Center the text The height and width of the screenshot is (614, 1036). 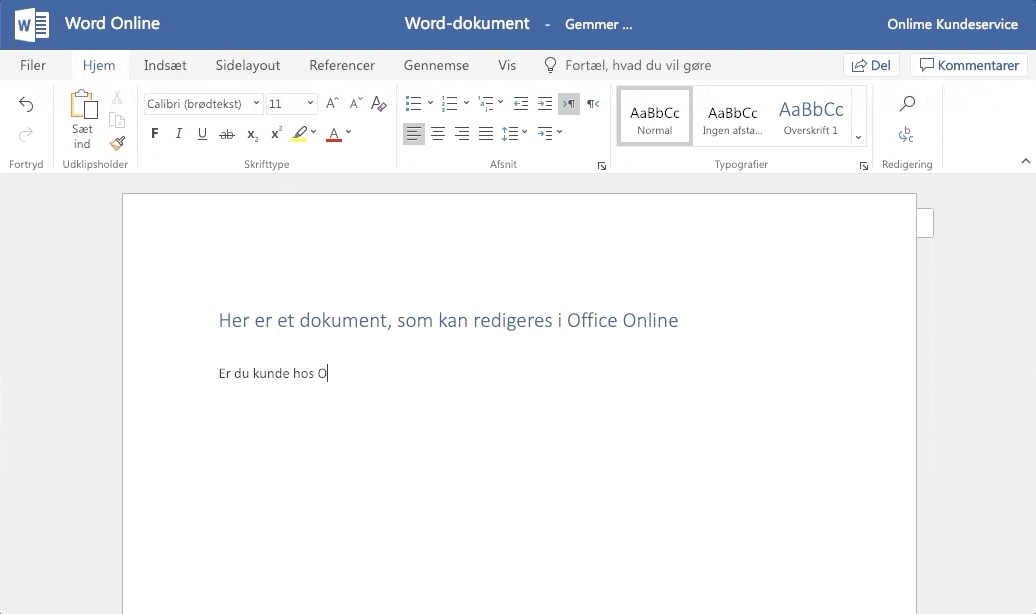[x=437, y=134]
